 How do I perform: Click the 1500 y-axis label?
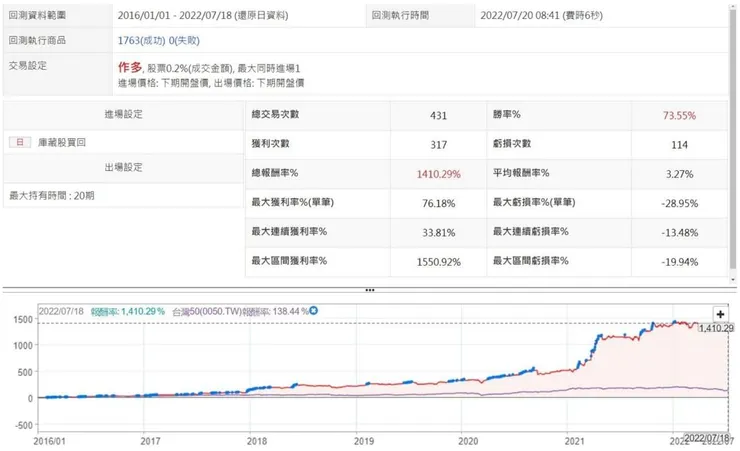[23, 319]
